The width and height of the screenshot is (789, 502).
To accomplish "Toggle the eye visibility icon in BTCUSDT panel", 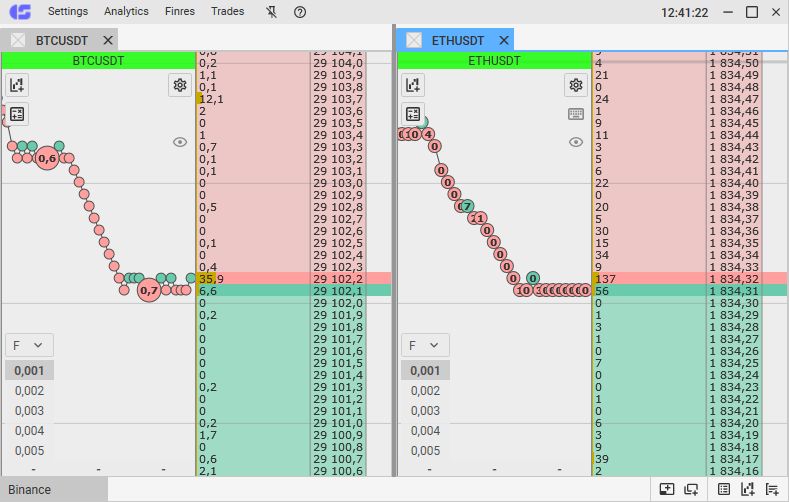I will 180,142.
